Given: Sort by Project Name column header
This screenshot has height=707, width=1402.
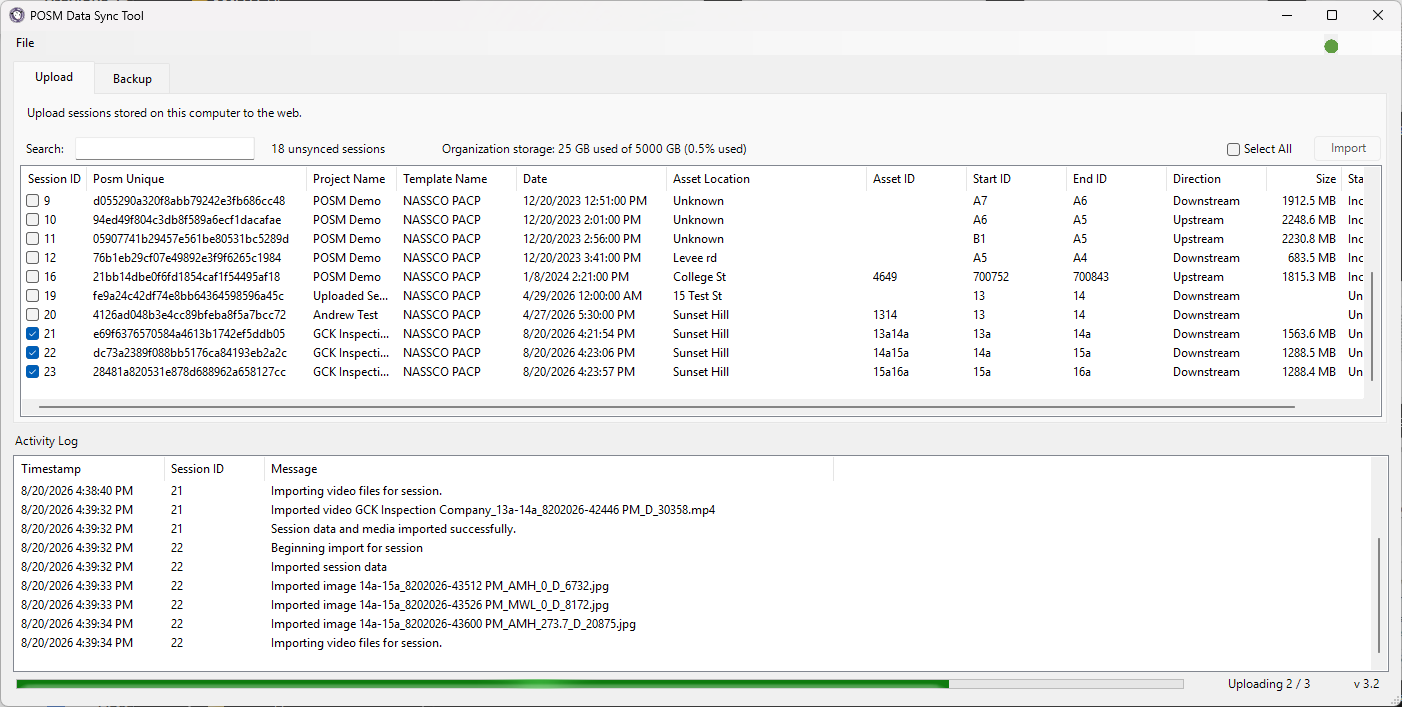Looking at the screenshot, I should 351,179.
